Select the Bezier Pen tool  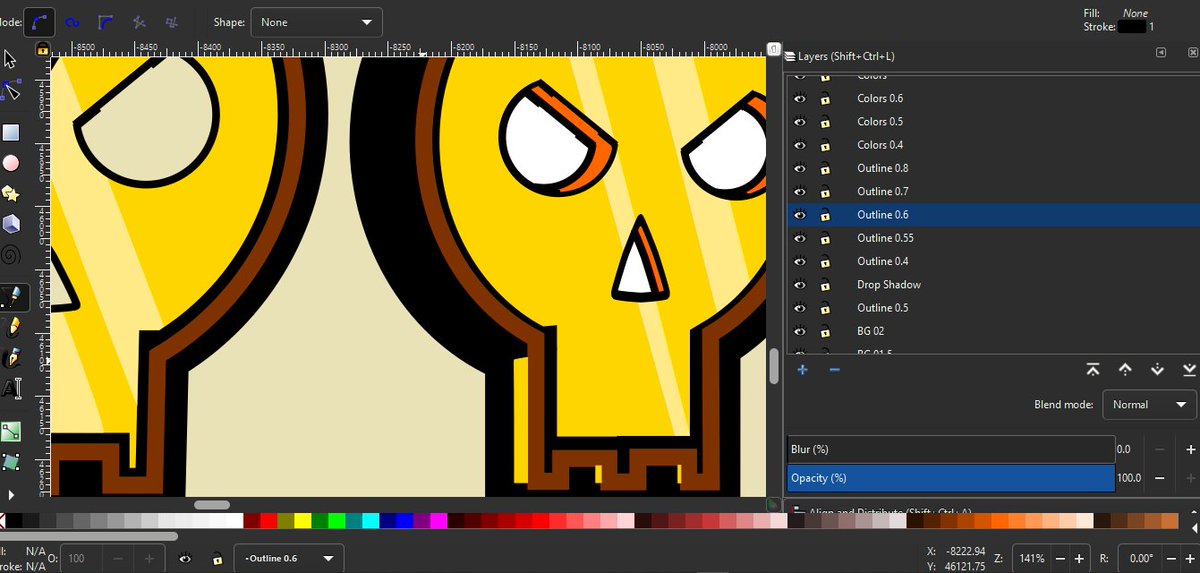pos(11,296)
